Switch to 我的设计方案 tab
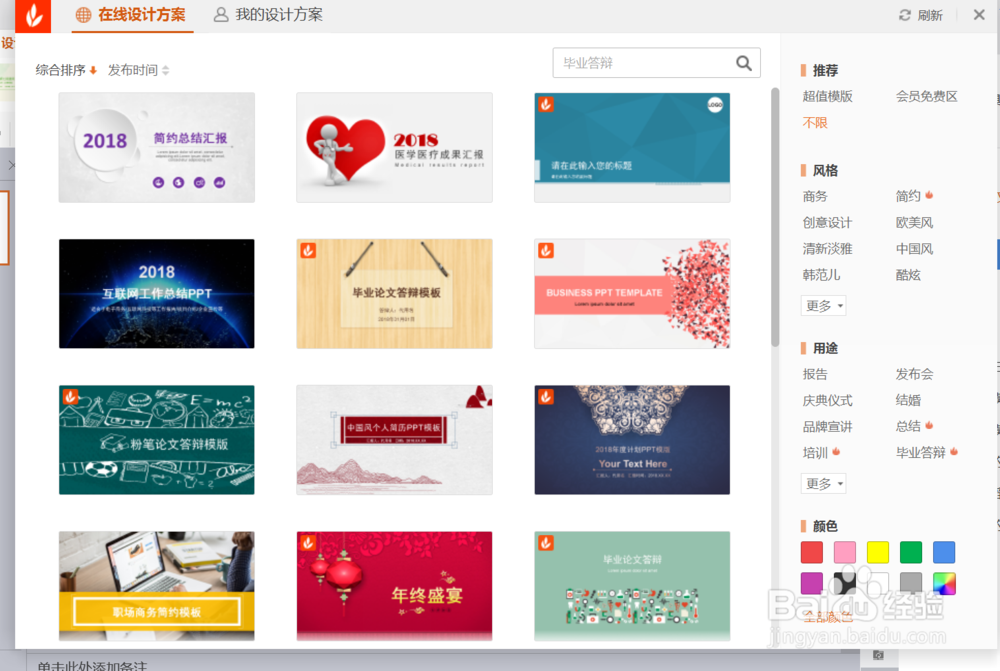The width and height of the screenshot is (1000, 671). 268,15
